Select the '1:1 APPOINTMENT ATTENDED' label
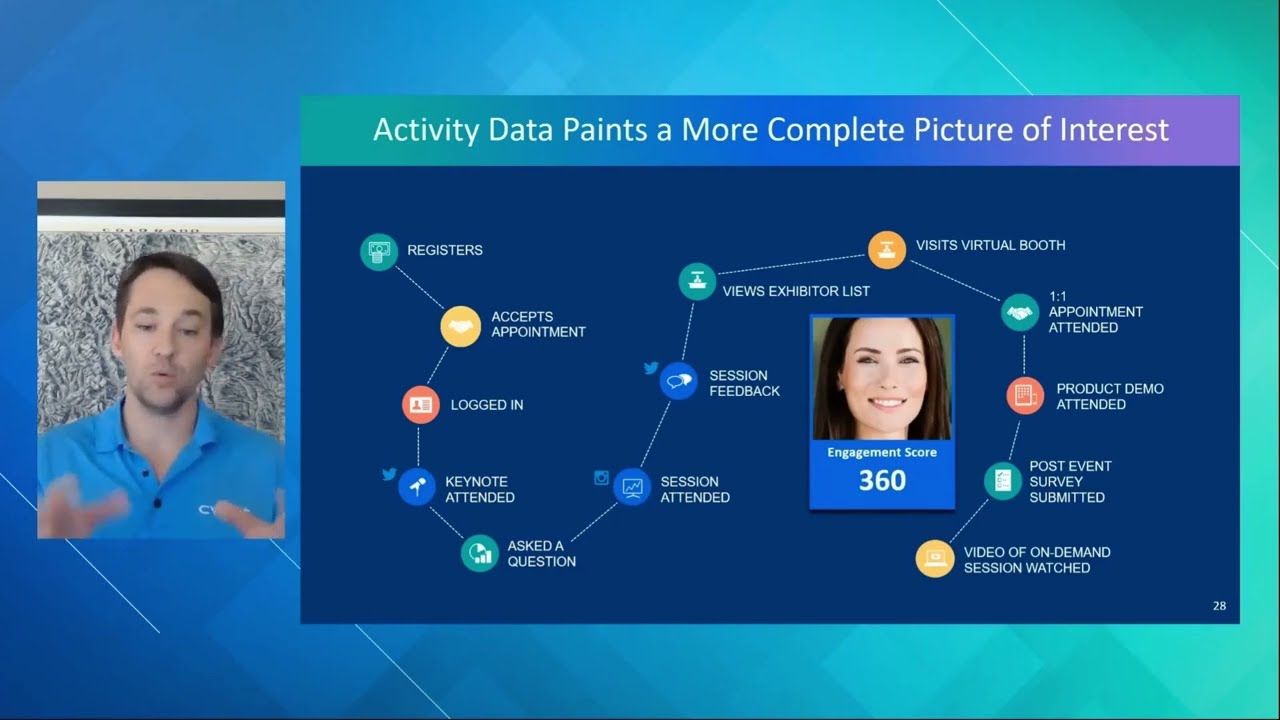1280x720 pixels. [x=1096, y=312]
